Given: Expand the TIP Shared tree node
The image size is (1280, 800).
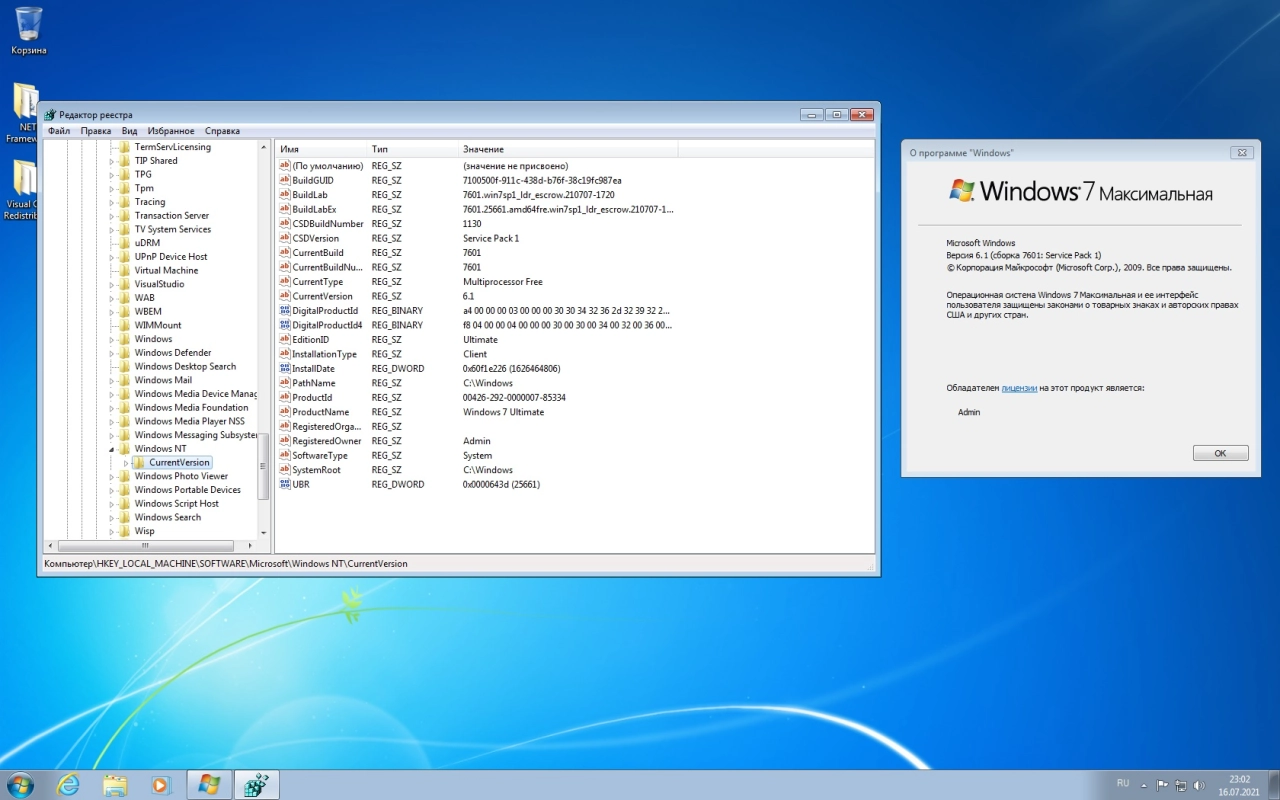Looking at the screenshot, I should pos(112,161).
